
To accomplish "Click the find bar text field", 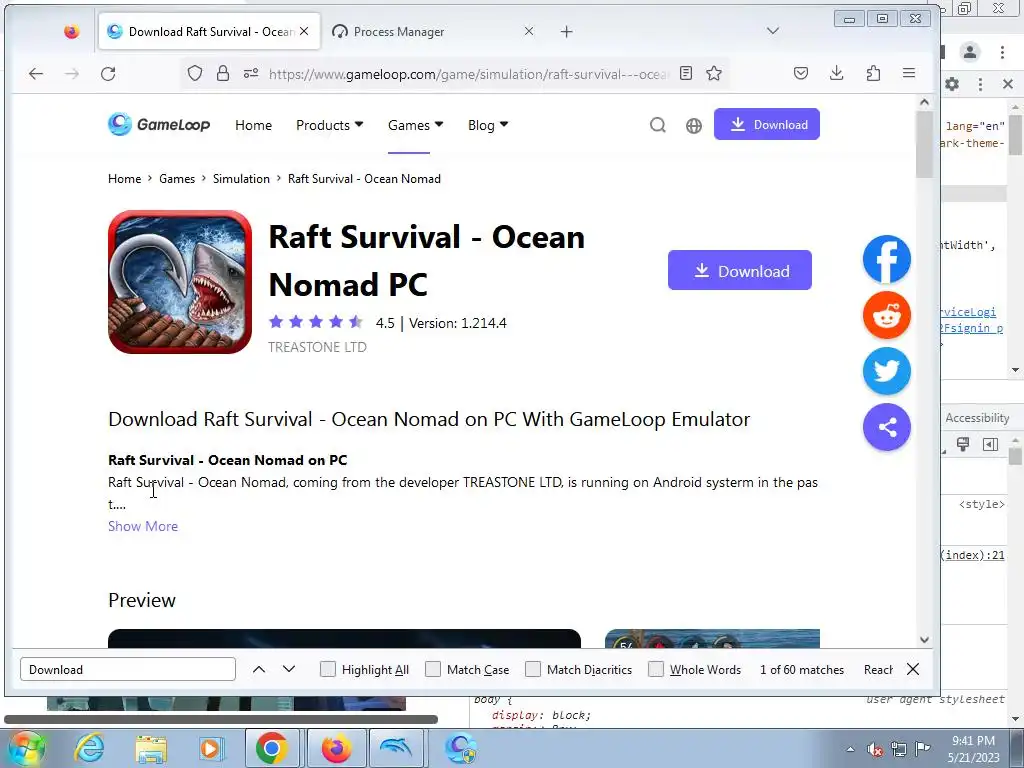I will pyautogui.click(x=128, y=669).
